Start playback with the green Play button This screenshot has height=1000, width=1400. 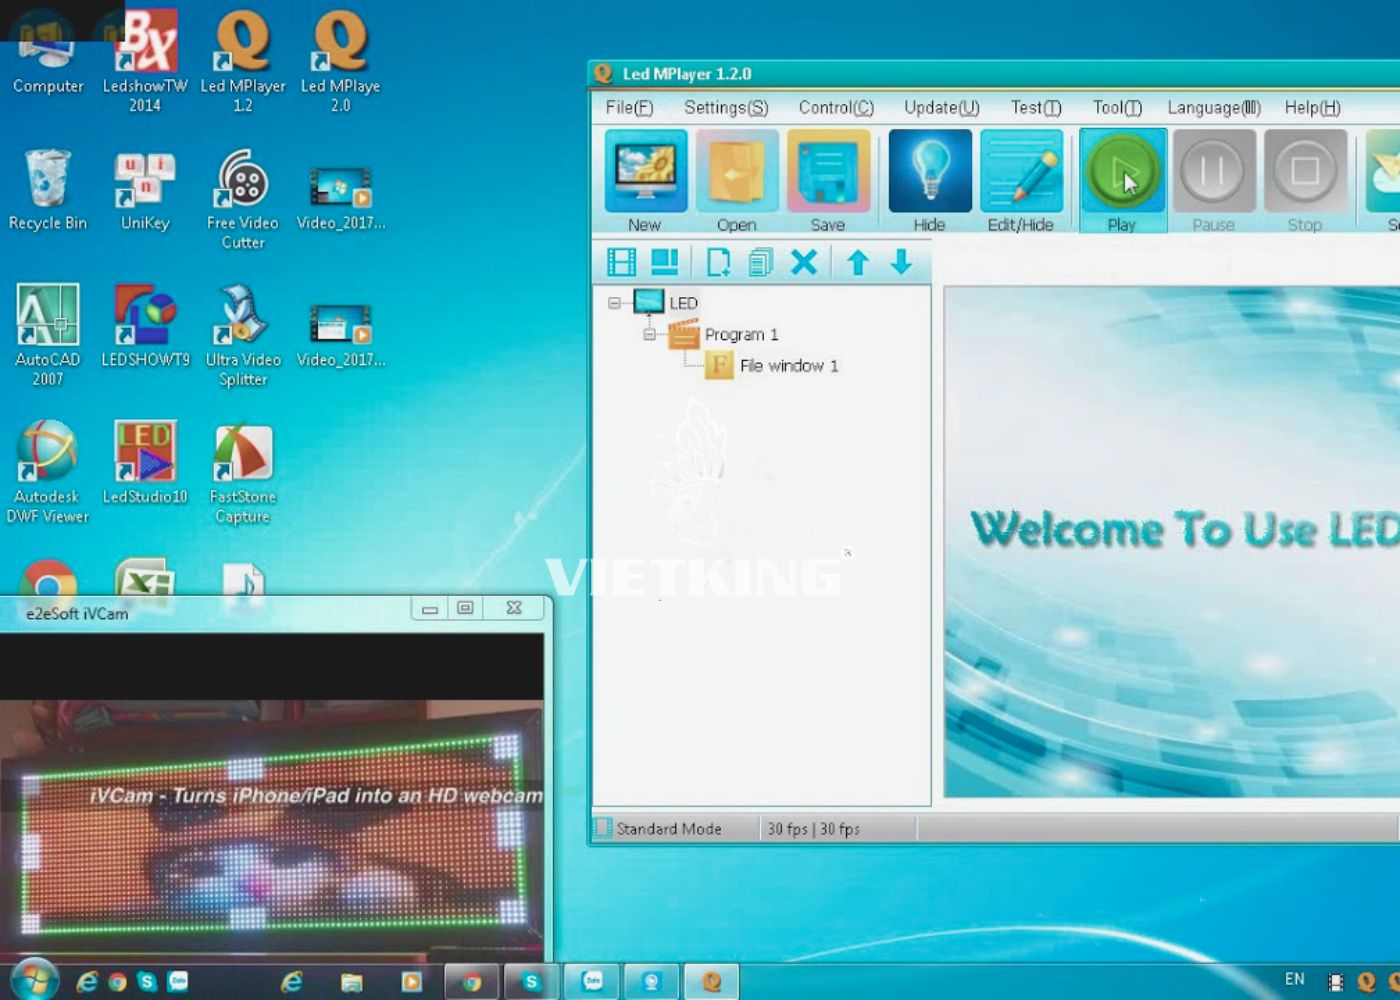pos(1122,181)
